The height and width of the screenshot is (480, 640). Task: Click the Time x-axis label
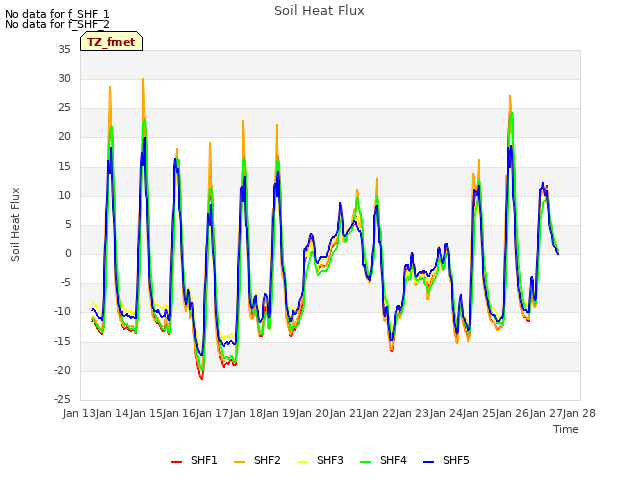click(x=566, y=429)
